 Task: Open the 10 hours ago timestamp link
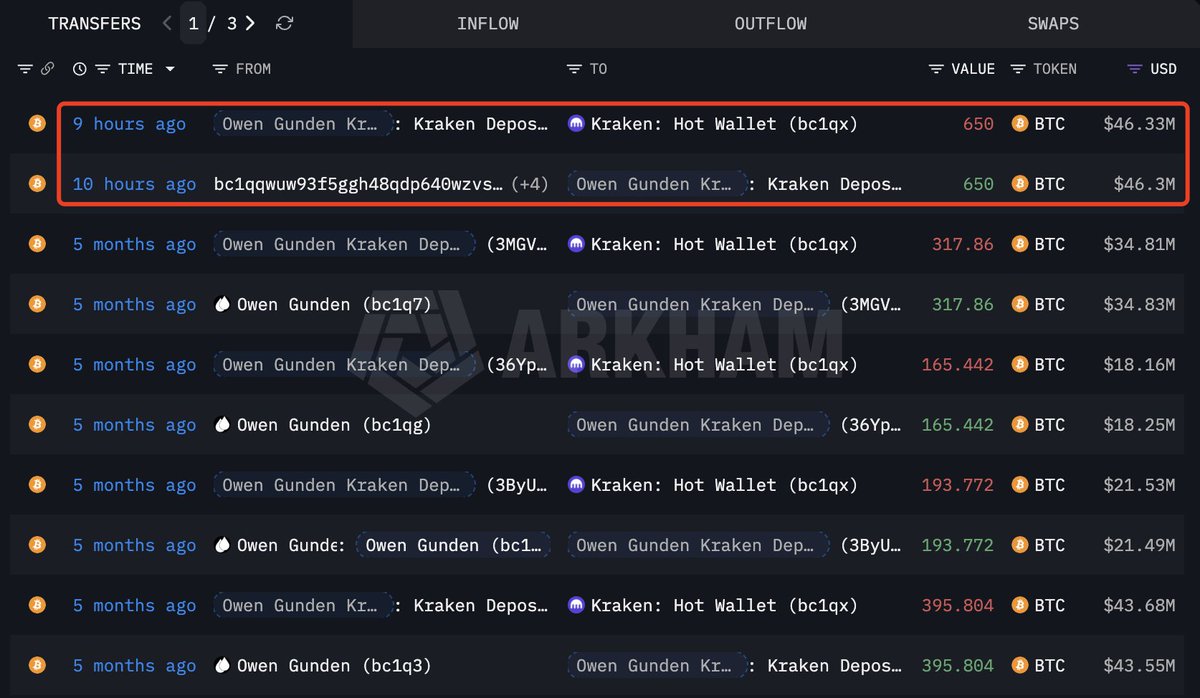(x=134, y=184)
